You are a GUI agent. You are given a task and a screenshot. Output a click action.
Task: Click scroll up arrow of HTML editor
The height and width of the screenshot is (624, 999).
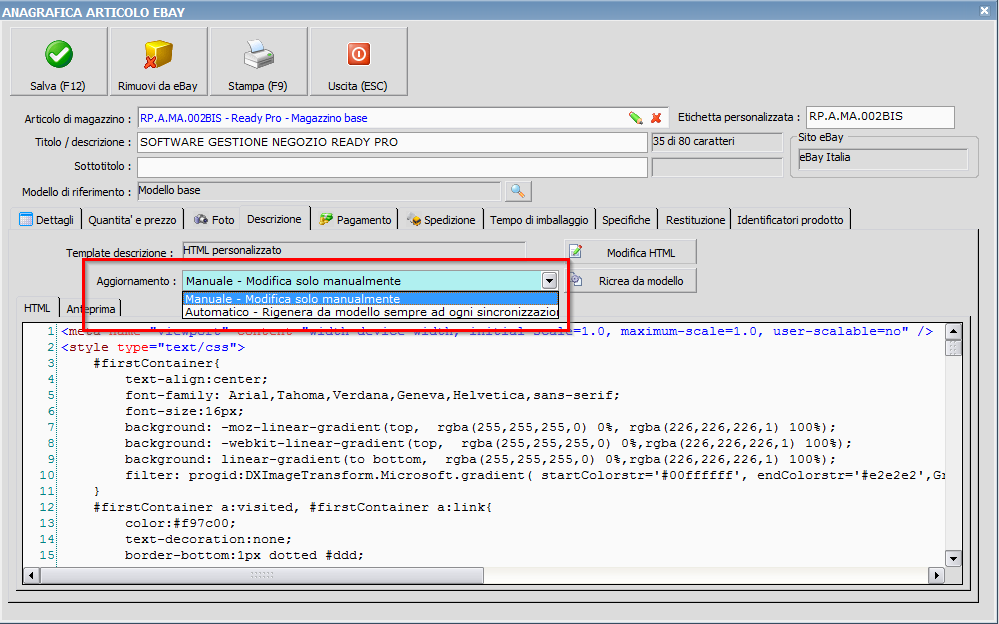953,331
